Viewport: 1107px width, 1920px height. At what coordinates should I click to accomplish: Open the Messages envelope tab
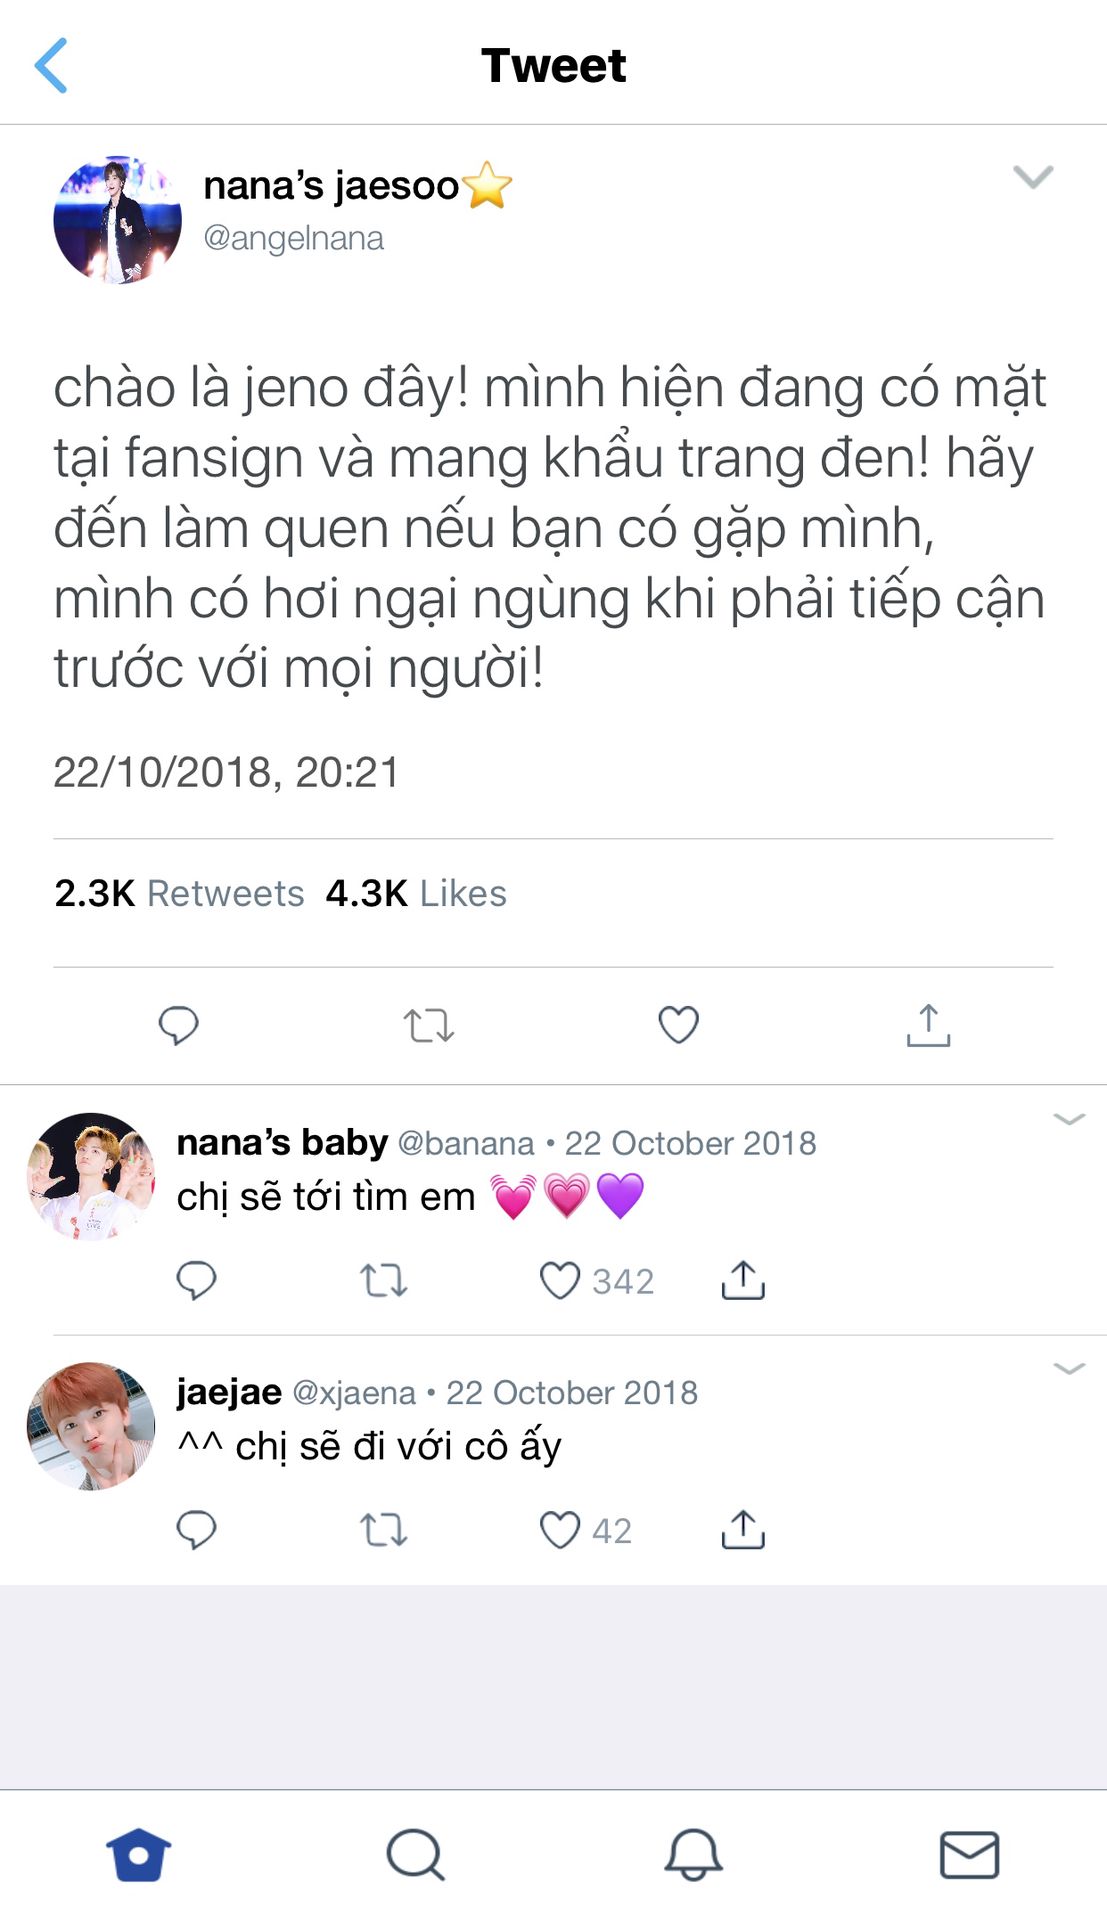click(x=970, y=1855)
